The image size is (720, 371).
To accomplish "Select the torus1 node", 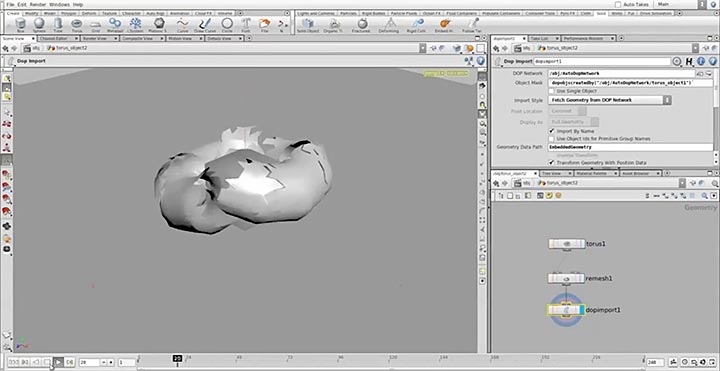I will 567,244.
